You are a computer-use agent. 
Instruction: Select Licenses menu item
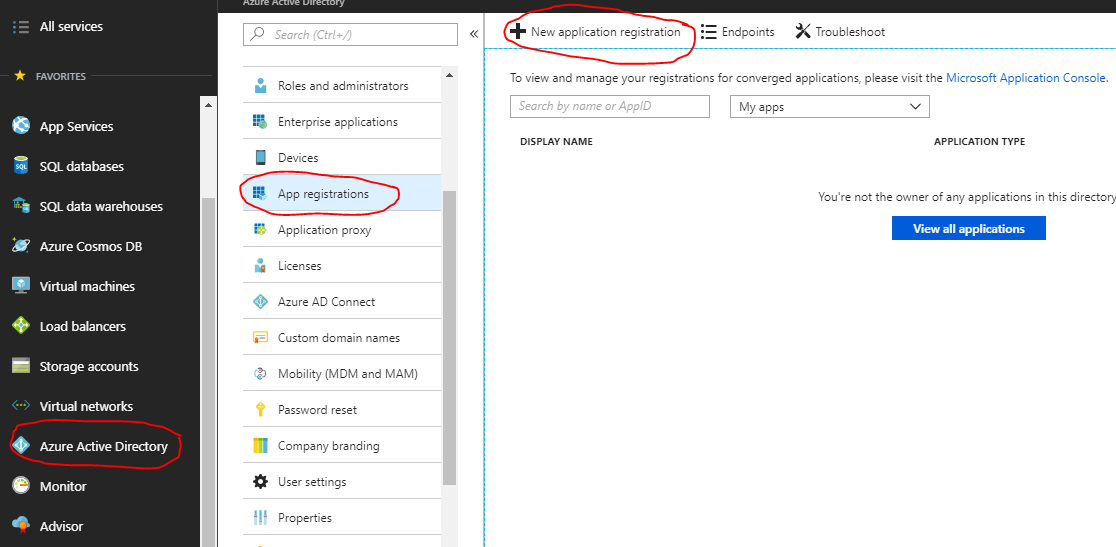click(342, 266)
